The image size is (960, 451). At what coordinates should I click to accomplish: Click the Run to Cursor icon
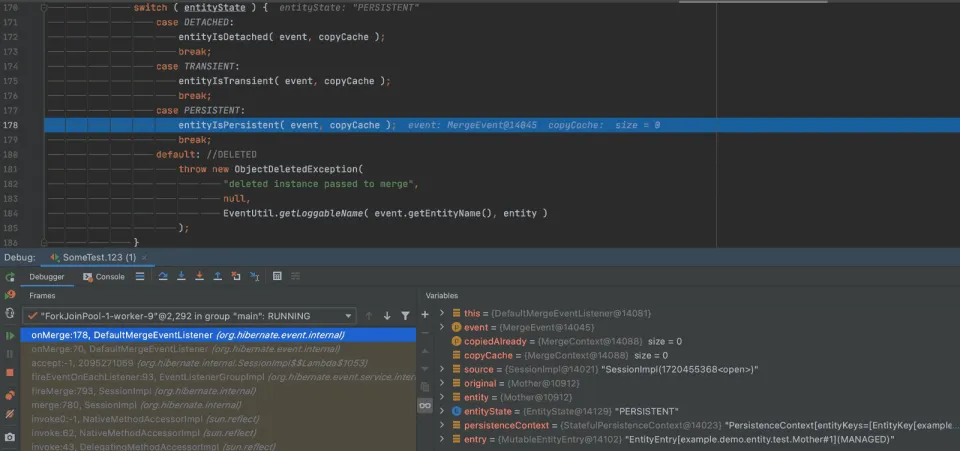click(255, 277)
